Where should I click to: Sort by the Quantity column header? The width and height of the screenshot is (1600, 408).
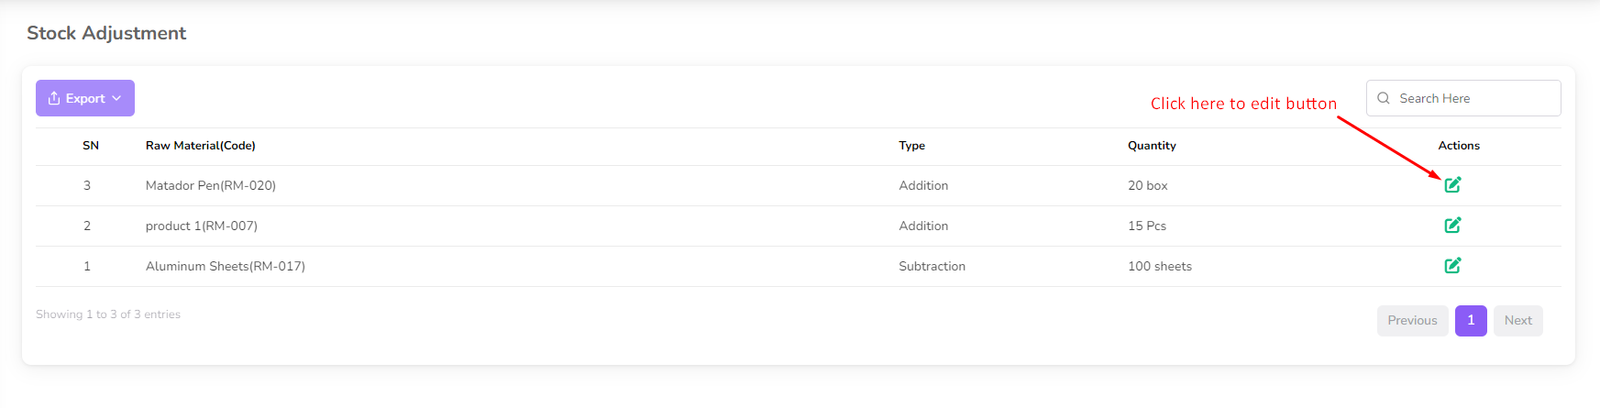click(1151, 146)
